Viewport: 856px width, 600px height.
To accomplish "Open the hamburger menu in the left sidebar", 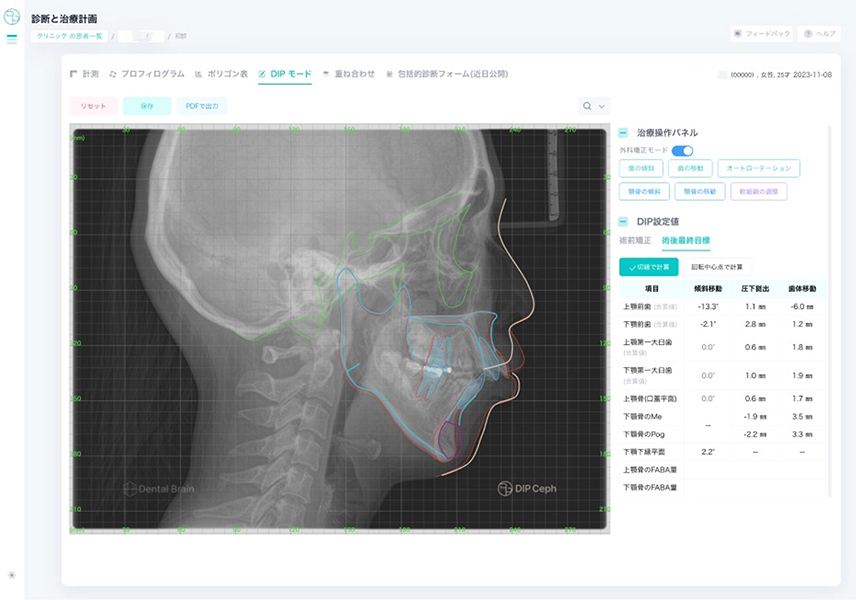I will pos(12,39).
